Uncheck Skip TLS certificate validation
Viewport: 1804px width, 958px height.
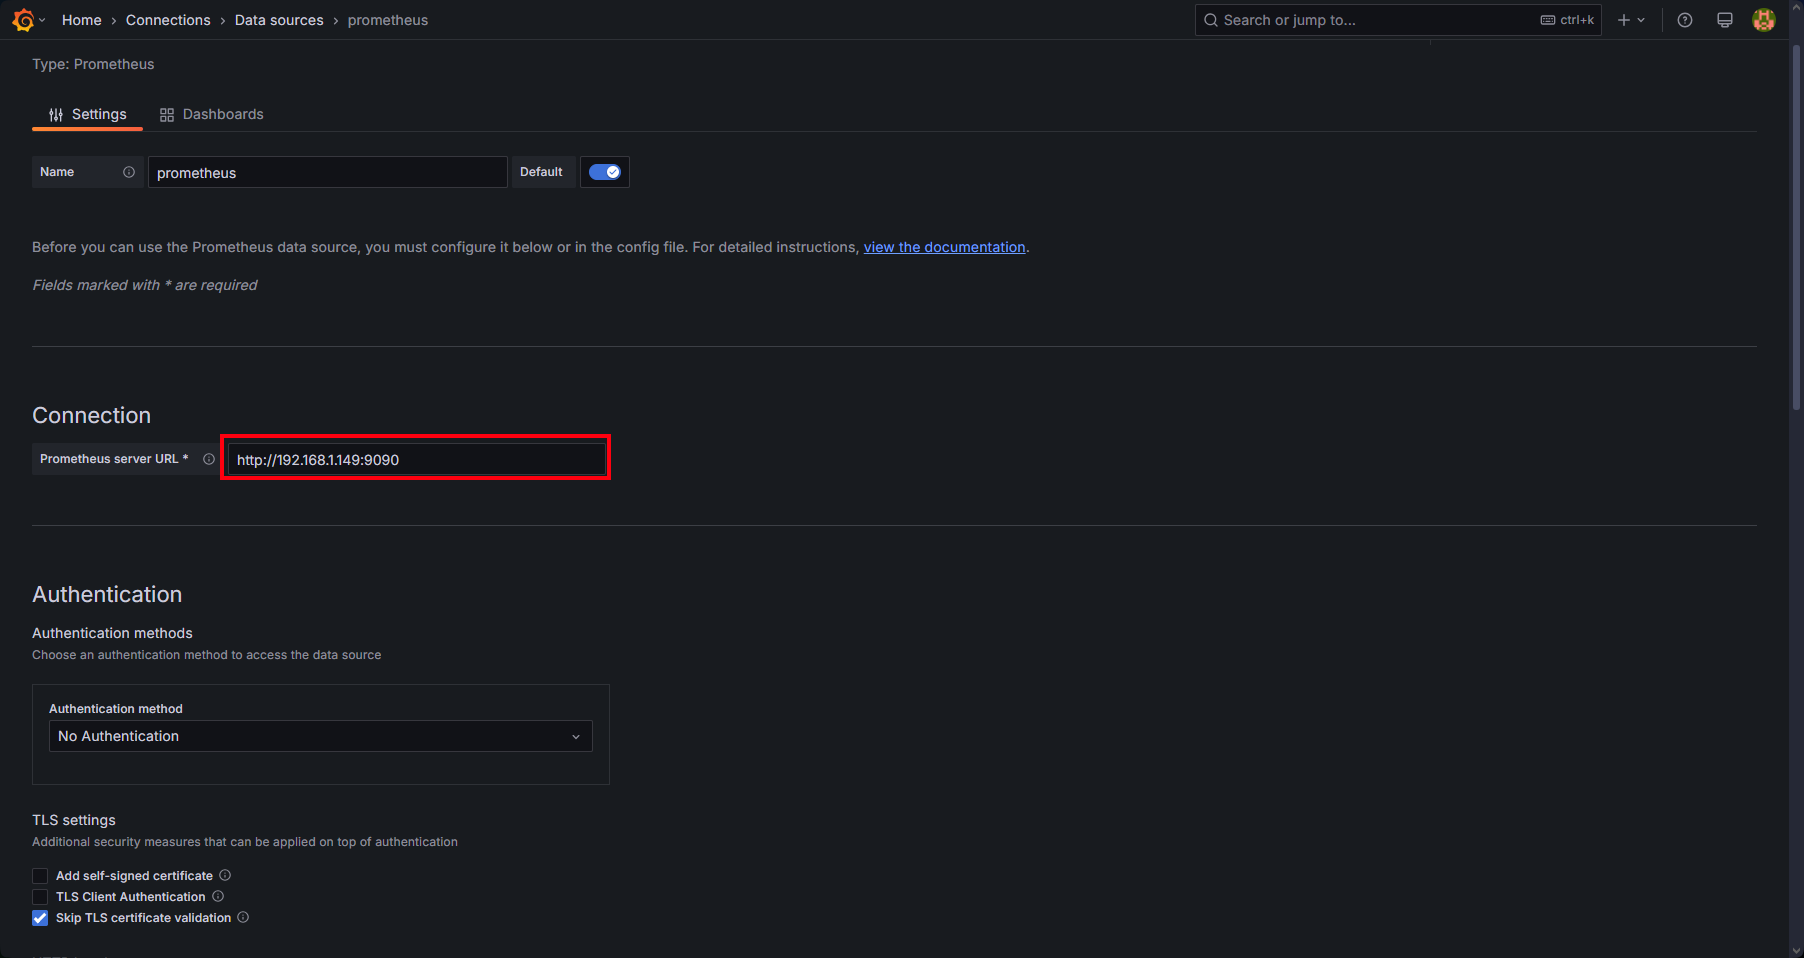coord(40,918)
